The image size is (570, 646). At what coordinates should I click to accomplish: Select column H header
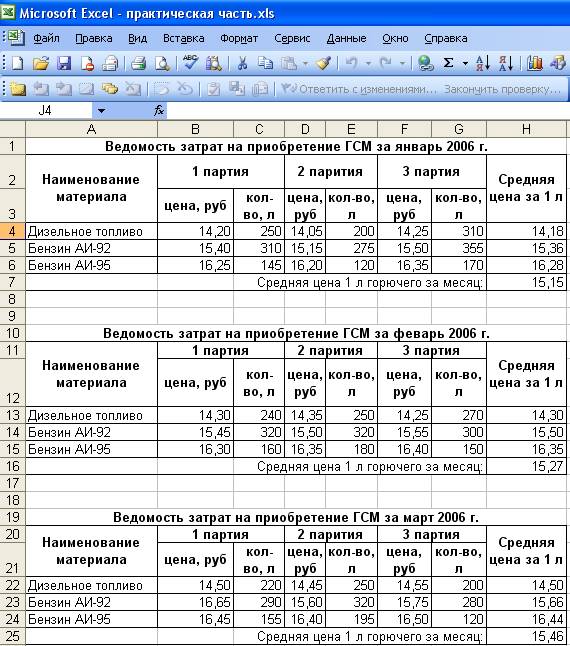[x=526, y=129]
